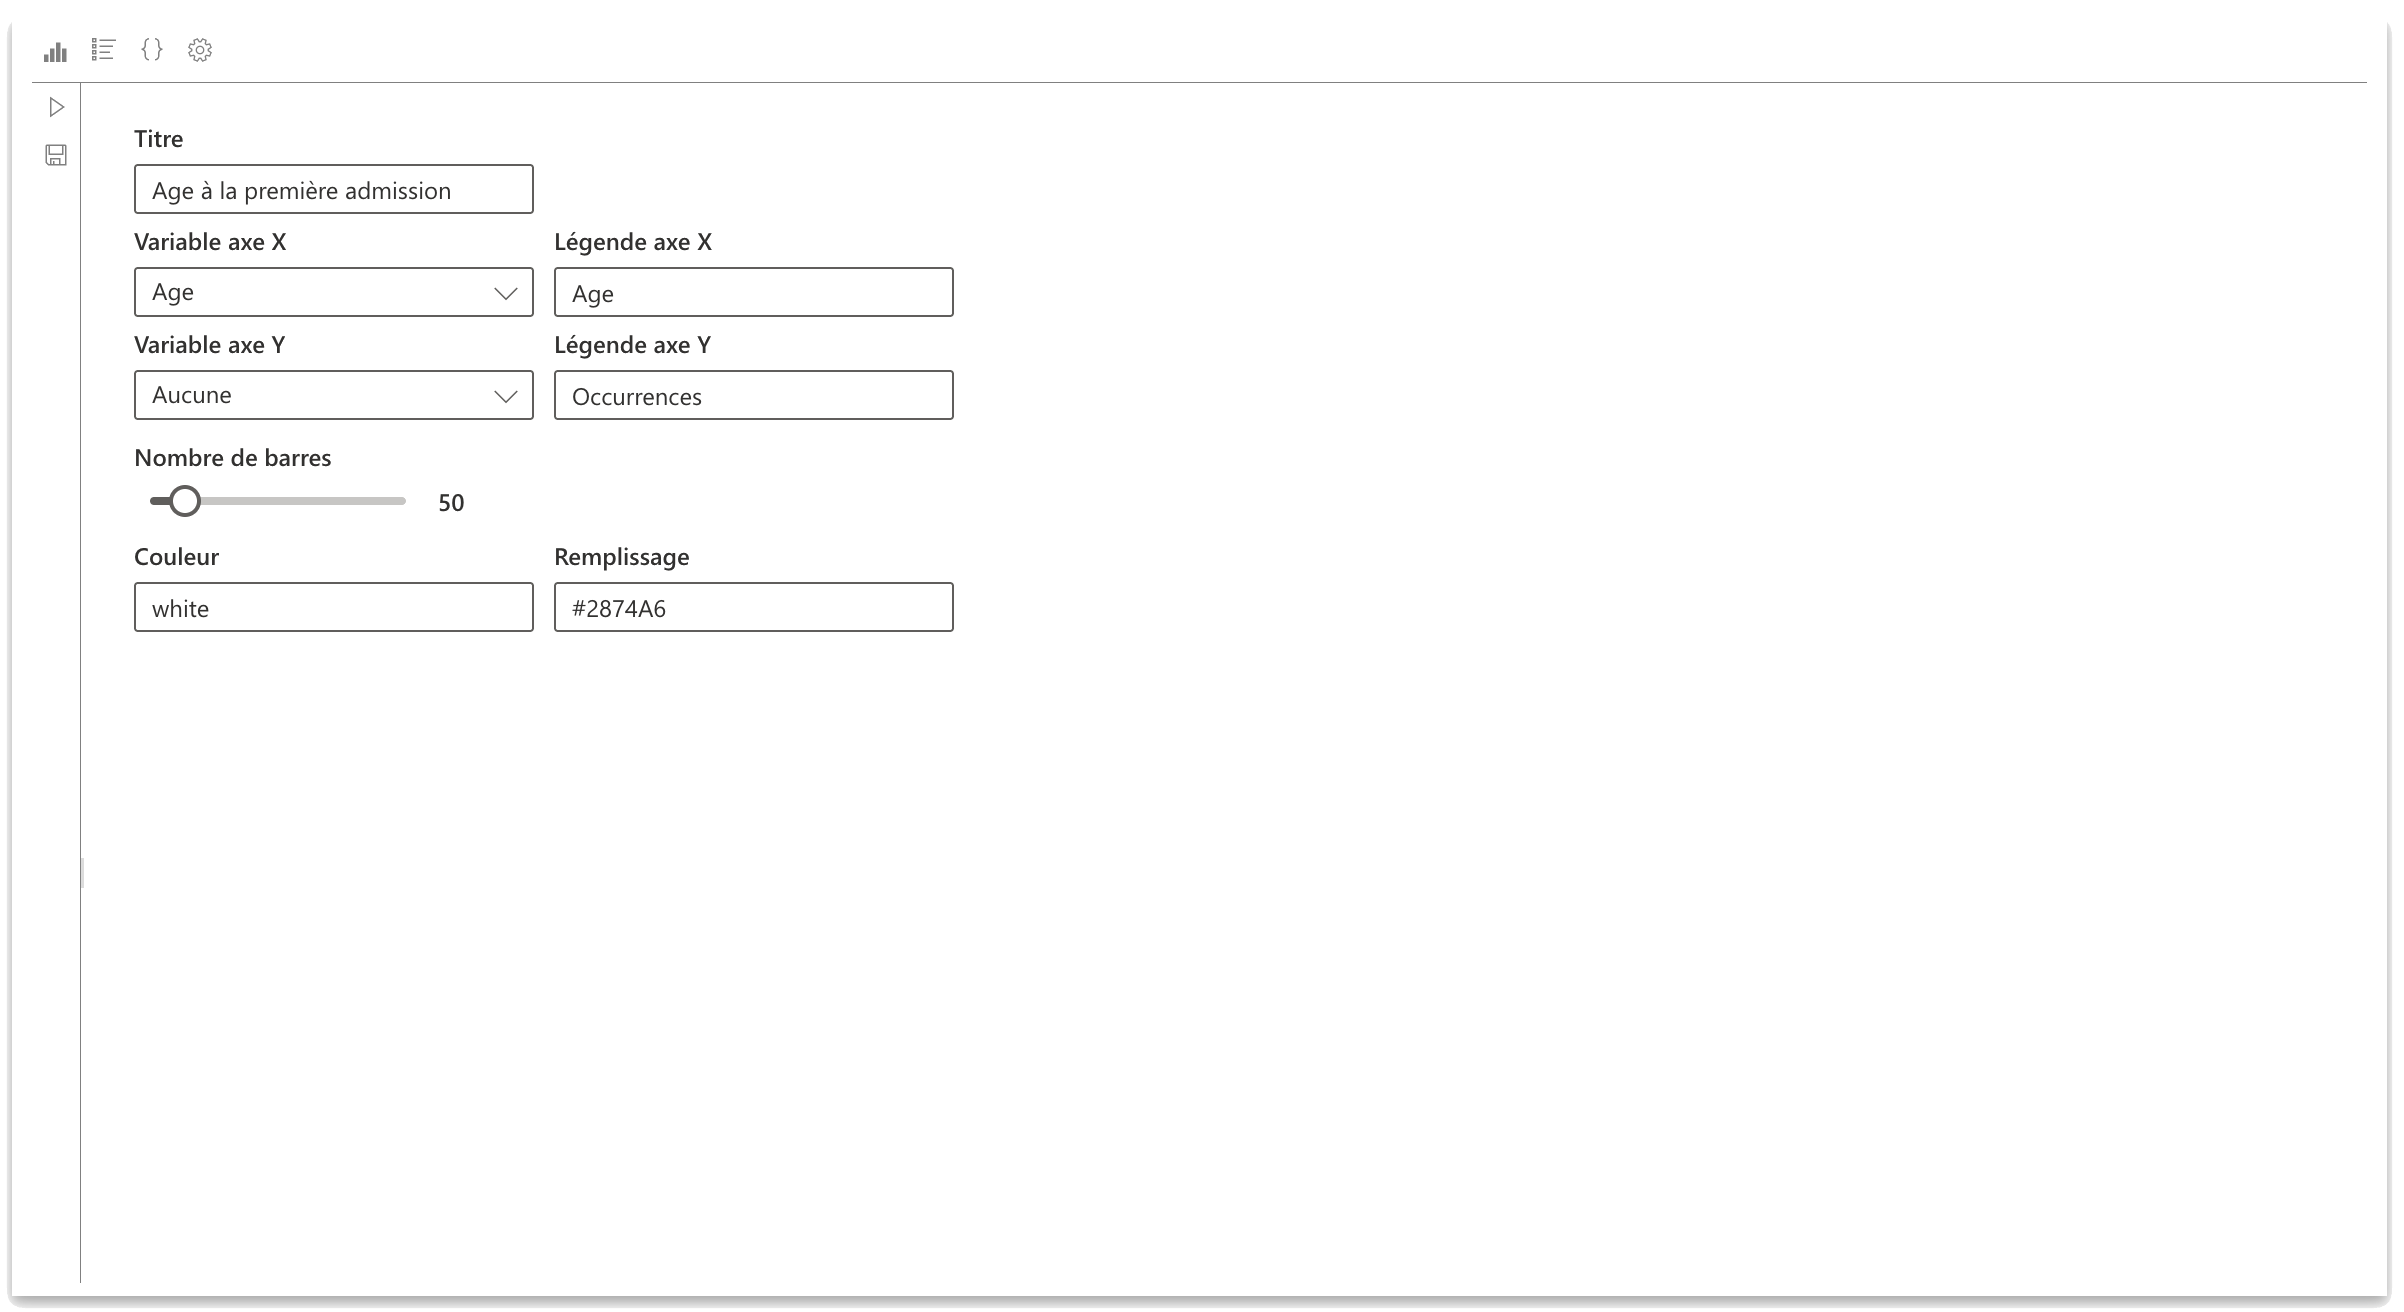Drag the Nombre de barres slider to 50

[x=181, y=503]
